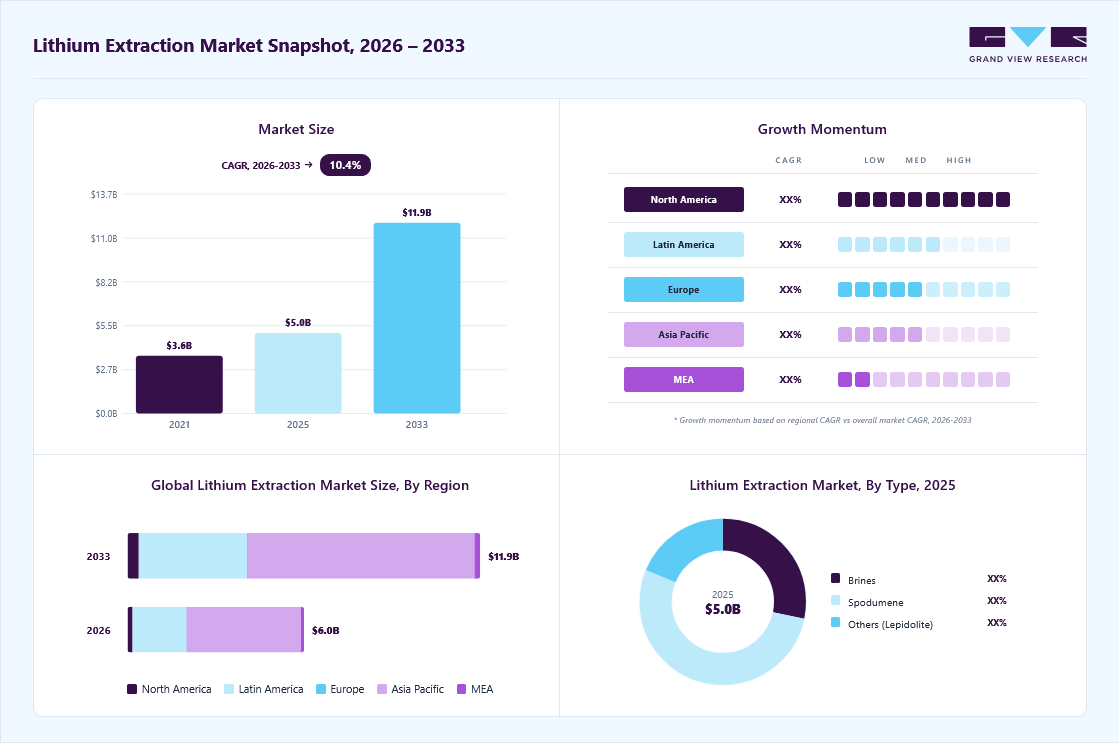Click the $0.0B y-axis label
The image size is (1120, 743).
coord(106,414)
